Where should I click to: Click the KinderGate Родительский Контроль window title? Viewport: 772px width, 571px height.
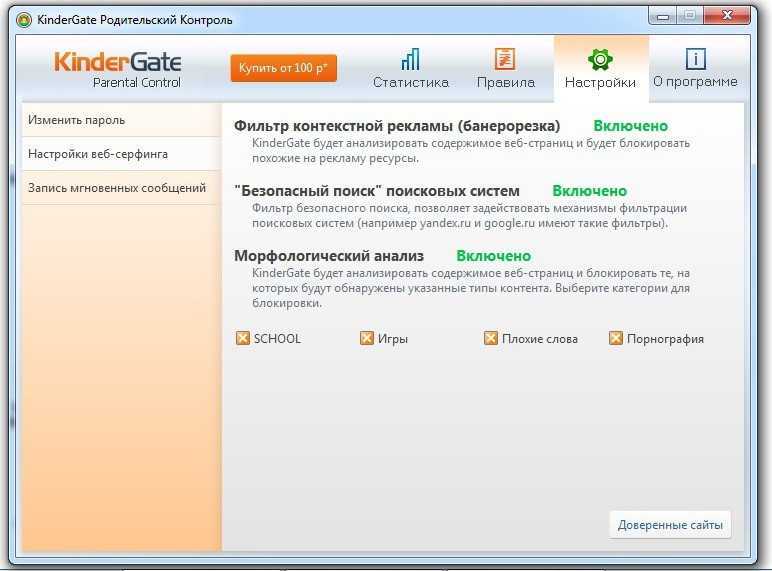click(135, 20)
